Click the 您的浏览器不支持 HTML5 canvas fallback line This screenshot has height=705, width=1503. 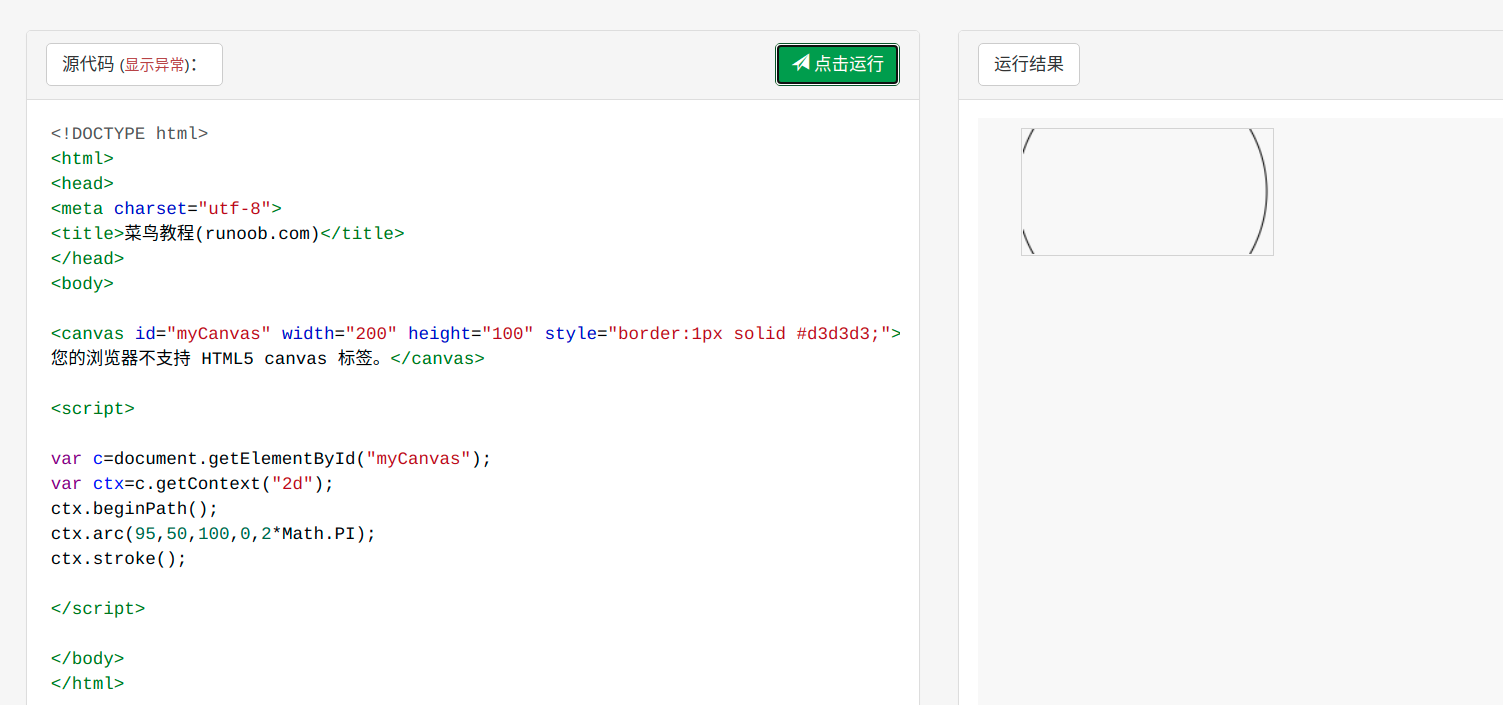point(267,359)
